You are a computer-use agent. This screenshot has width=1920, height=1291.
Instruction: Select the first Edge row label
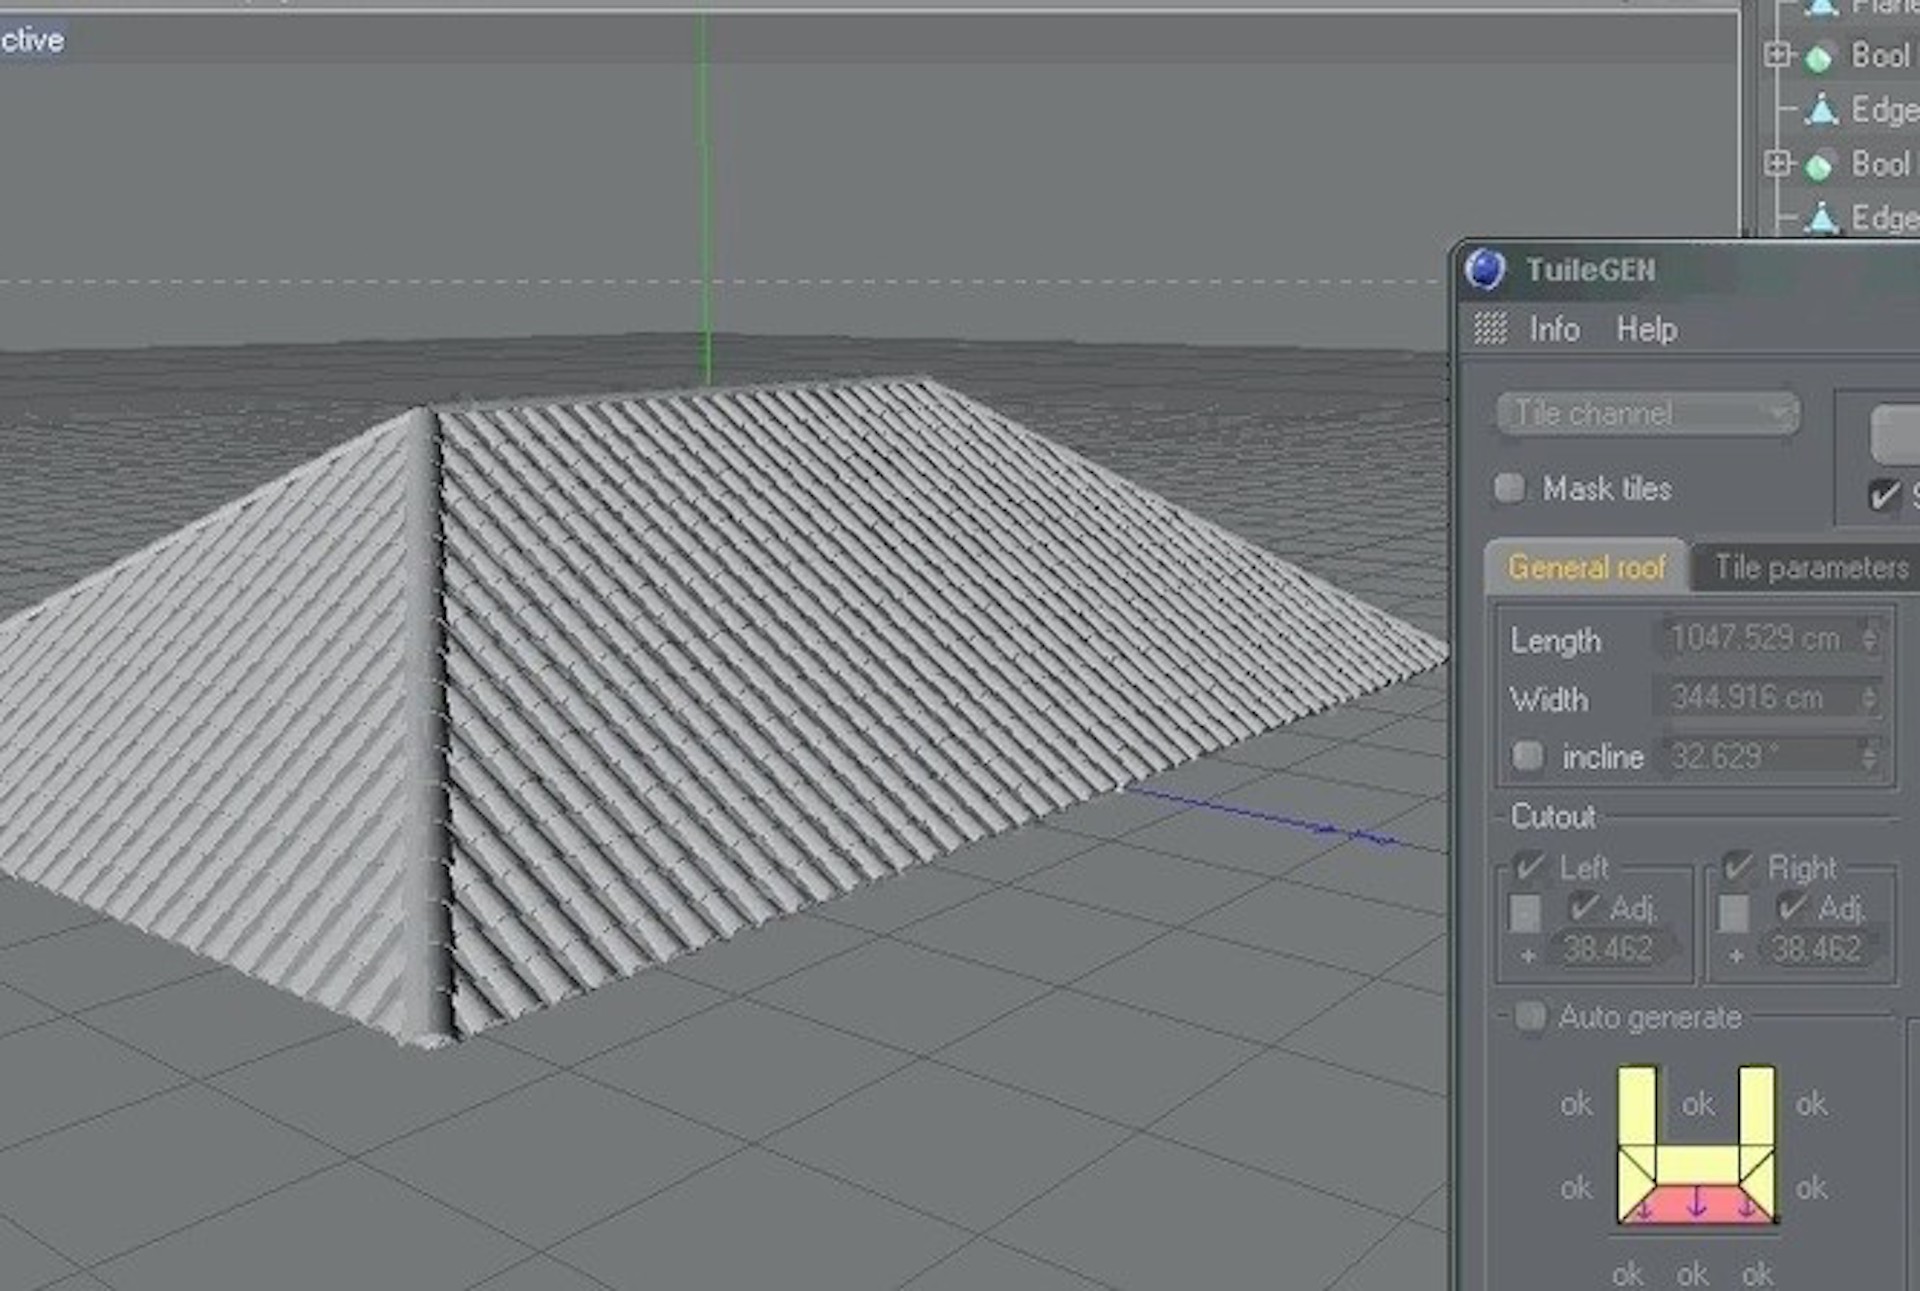tap(1884, 110)
